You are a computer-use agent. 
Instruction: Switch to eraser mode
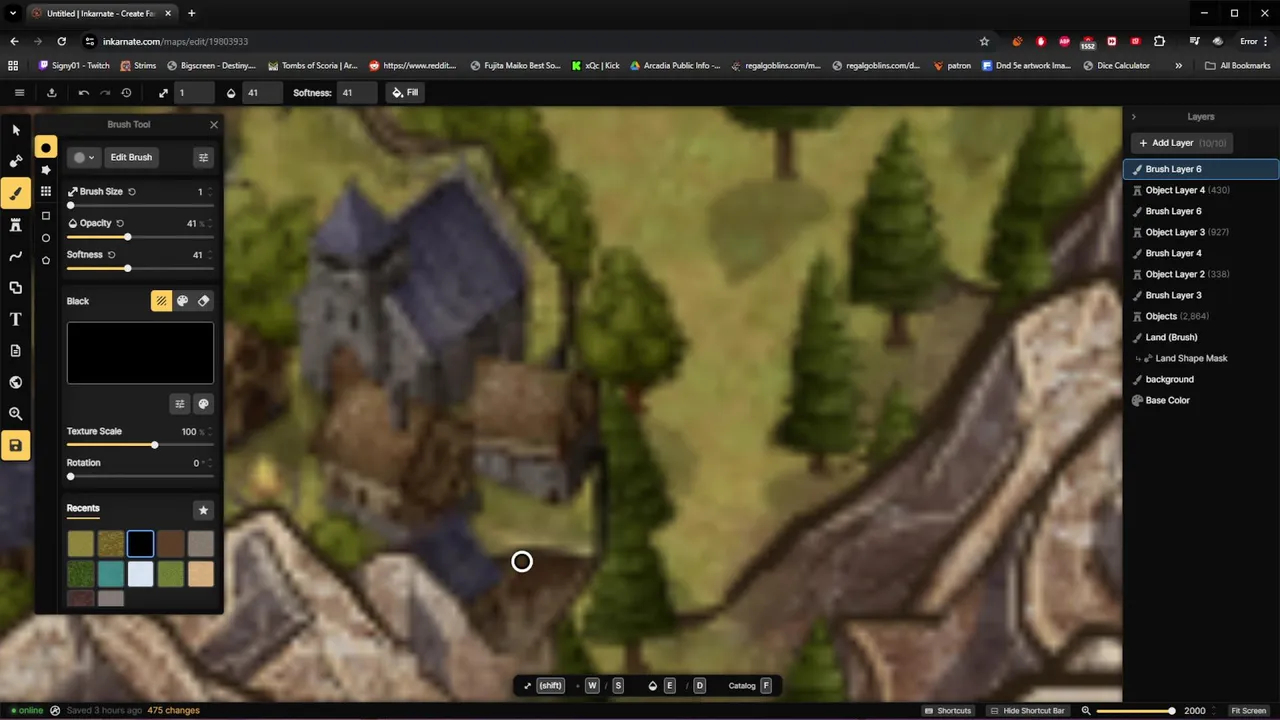click(204, 301)
